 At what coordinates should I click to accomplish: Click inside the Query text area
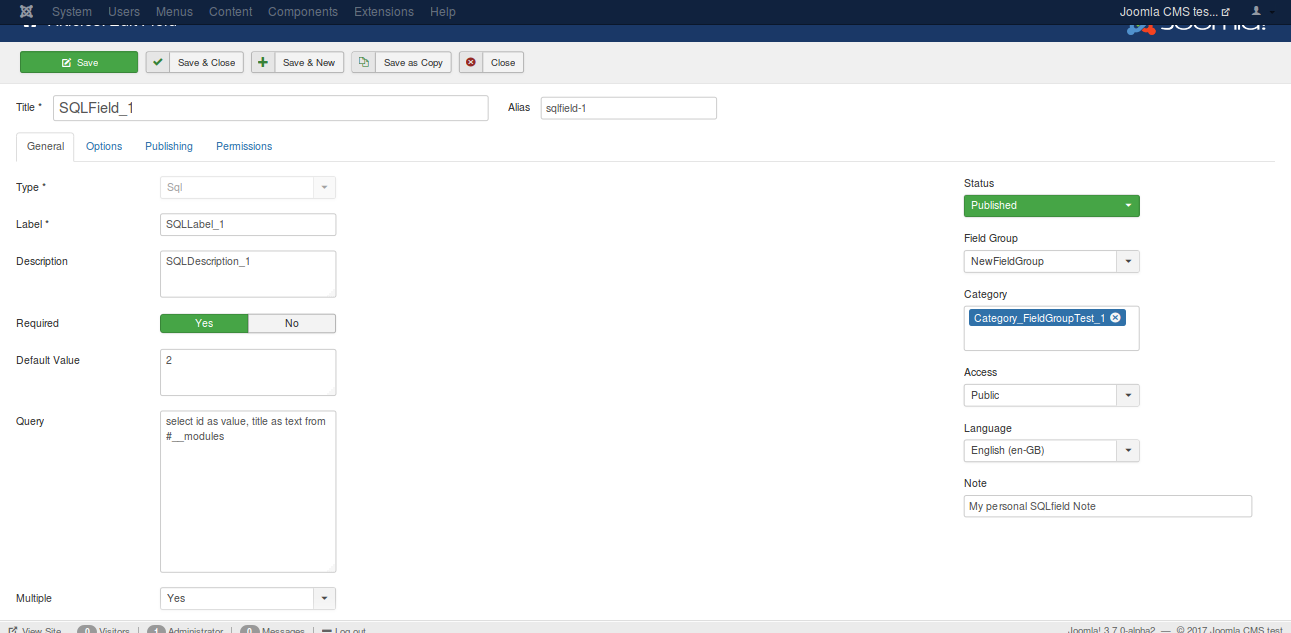tap(247, 490)
